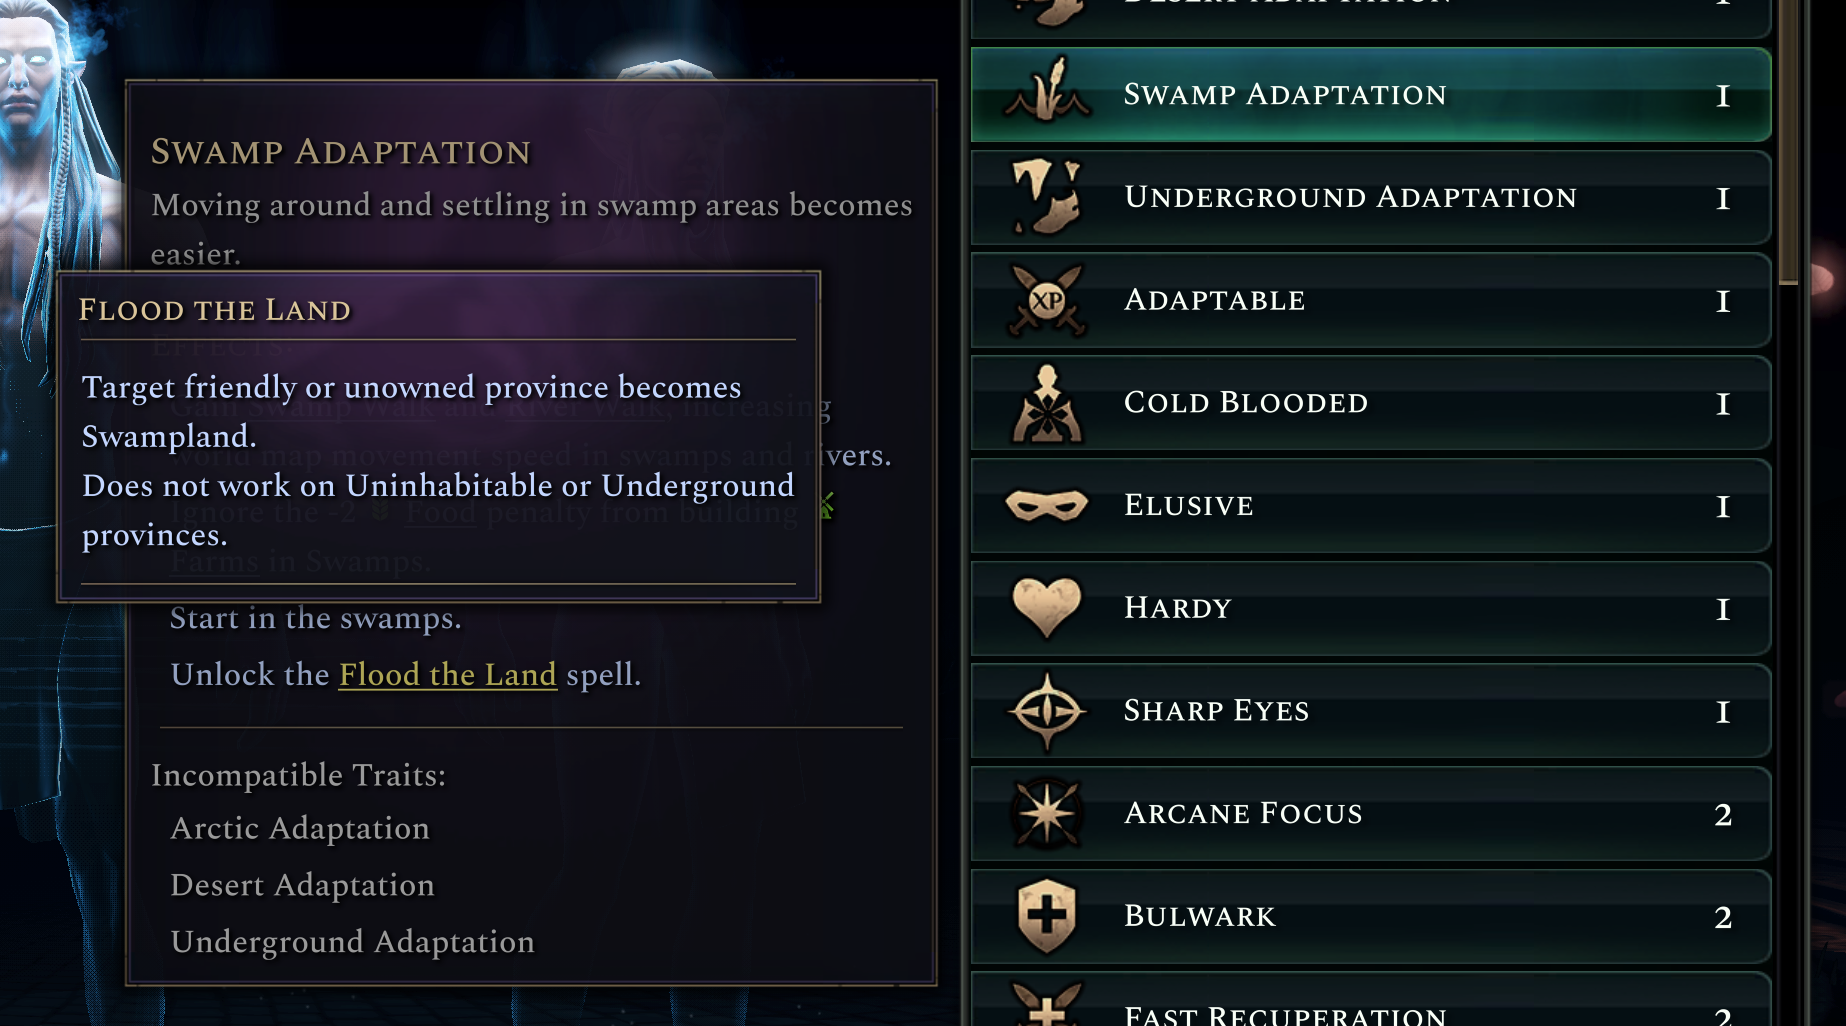Click the Swamp Adaptation reed icon

[x=1047, y=93]
